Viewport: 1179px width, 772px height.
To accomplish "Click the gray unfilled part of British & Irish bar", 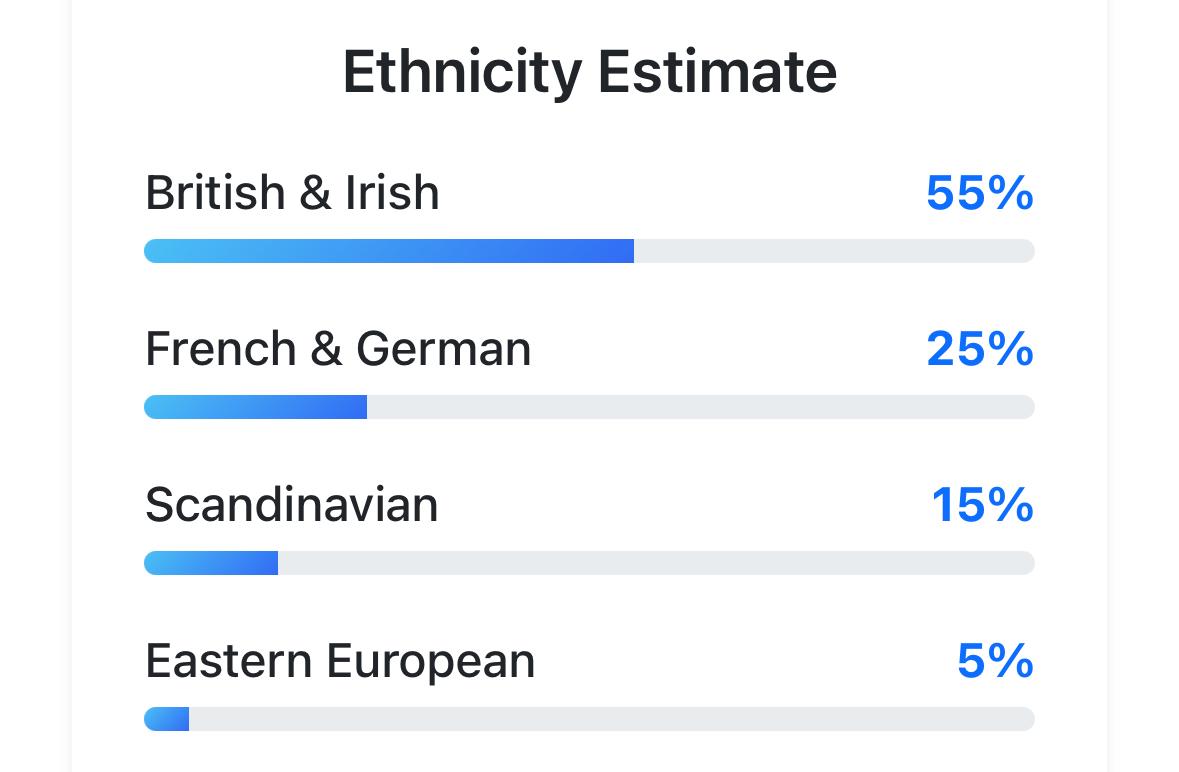I will pyautogui.click(x=833, y=251).
